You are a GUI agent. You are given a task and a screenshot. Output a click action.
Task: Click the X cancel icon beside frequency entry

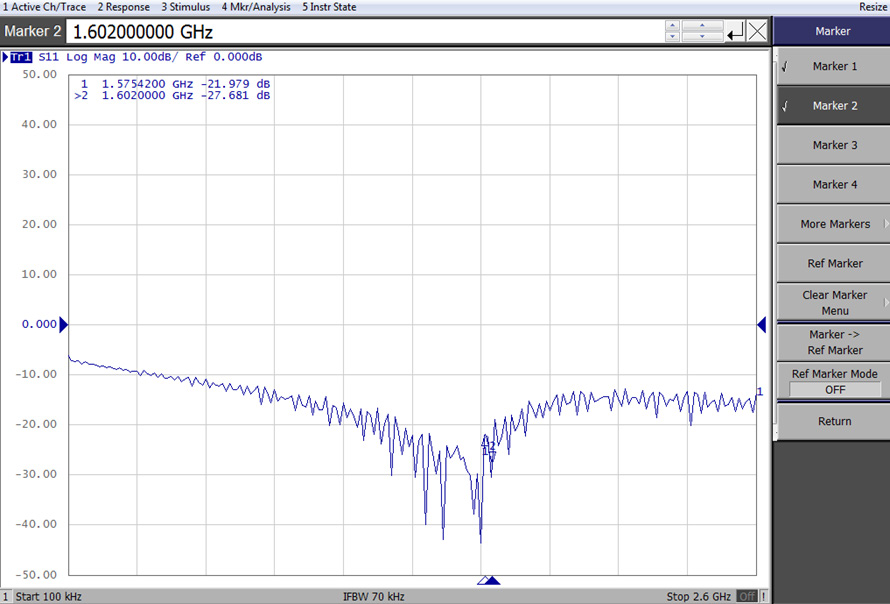tap(757, 31)
